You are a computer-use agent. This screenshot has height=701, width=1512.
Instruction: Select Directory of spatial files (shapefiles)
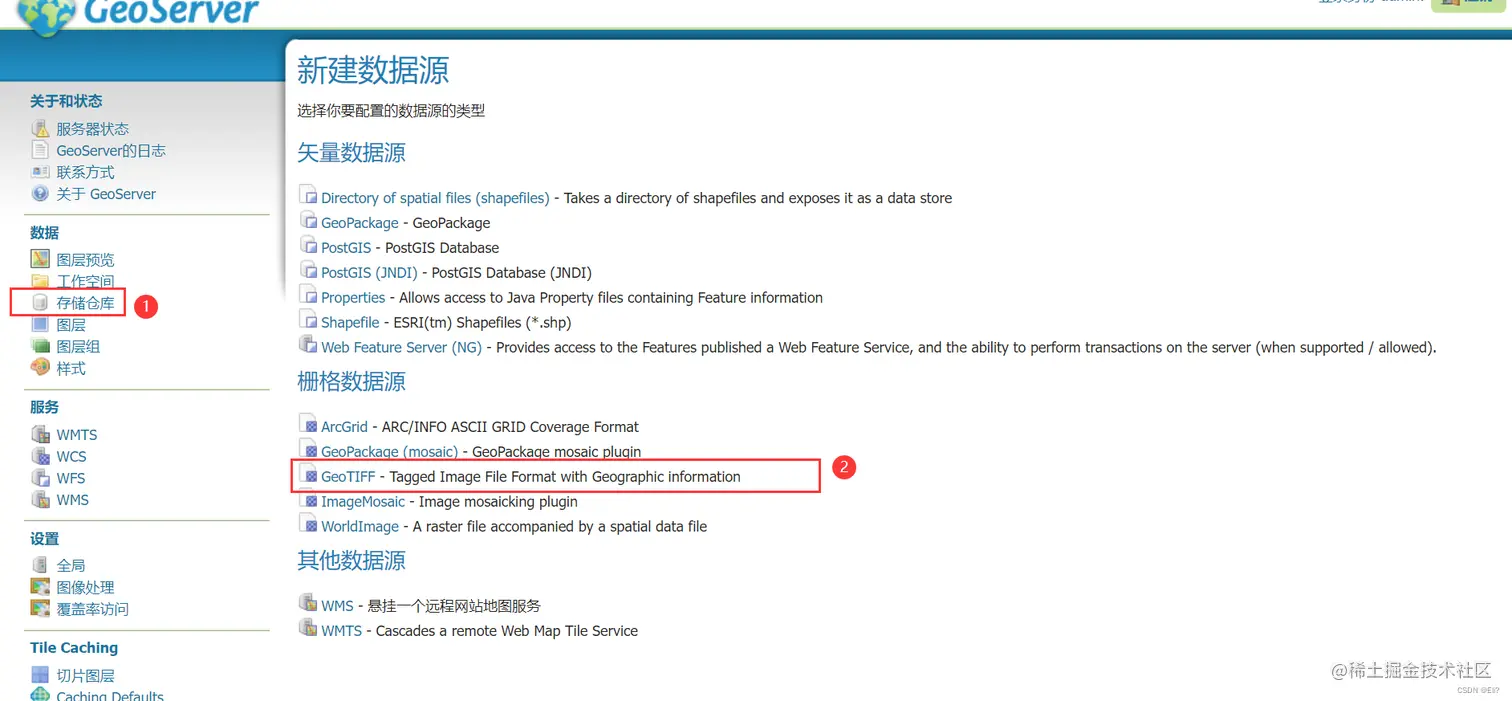(x=435, y=198)
